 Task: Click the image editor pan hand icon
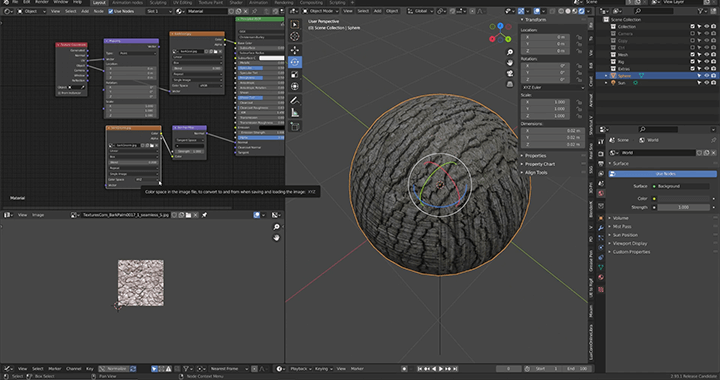point(276,238)
